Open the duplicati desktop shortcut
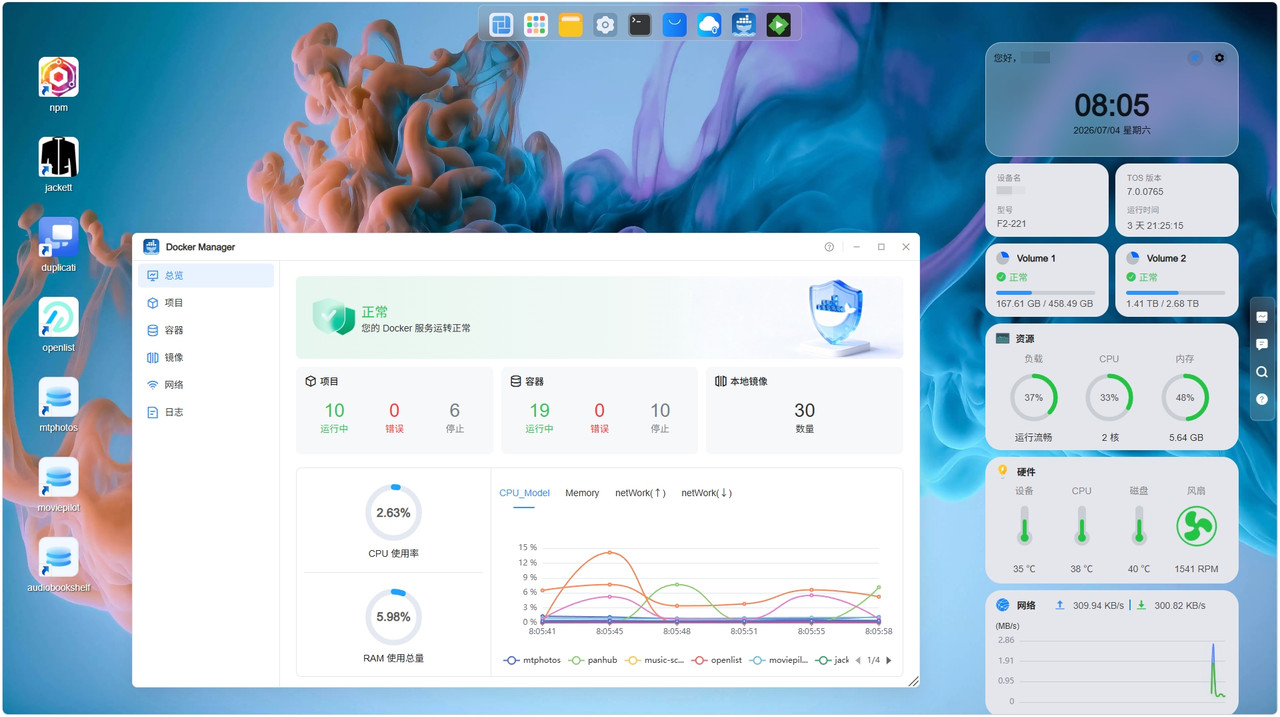This screenshot has height=717, width=1280. (58, 238)
